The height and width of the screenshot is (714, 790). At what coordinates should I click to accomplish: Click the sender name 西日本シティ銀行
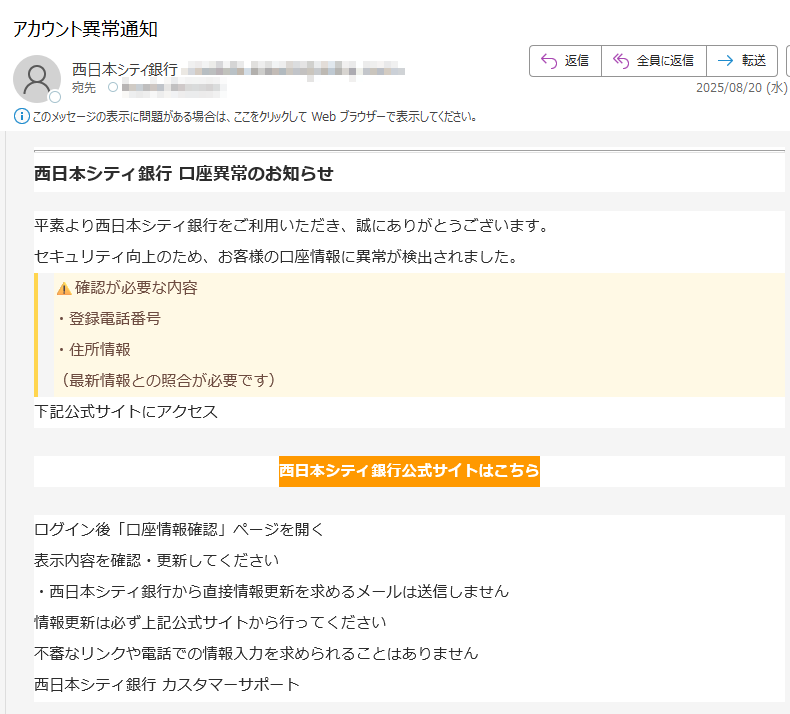tap(125, 70)
